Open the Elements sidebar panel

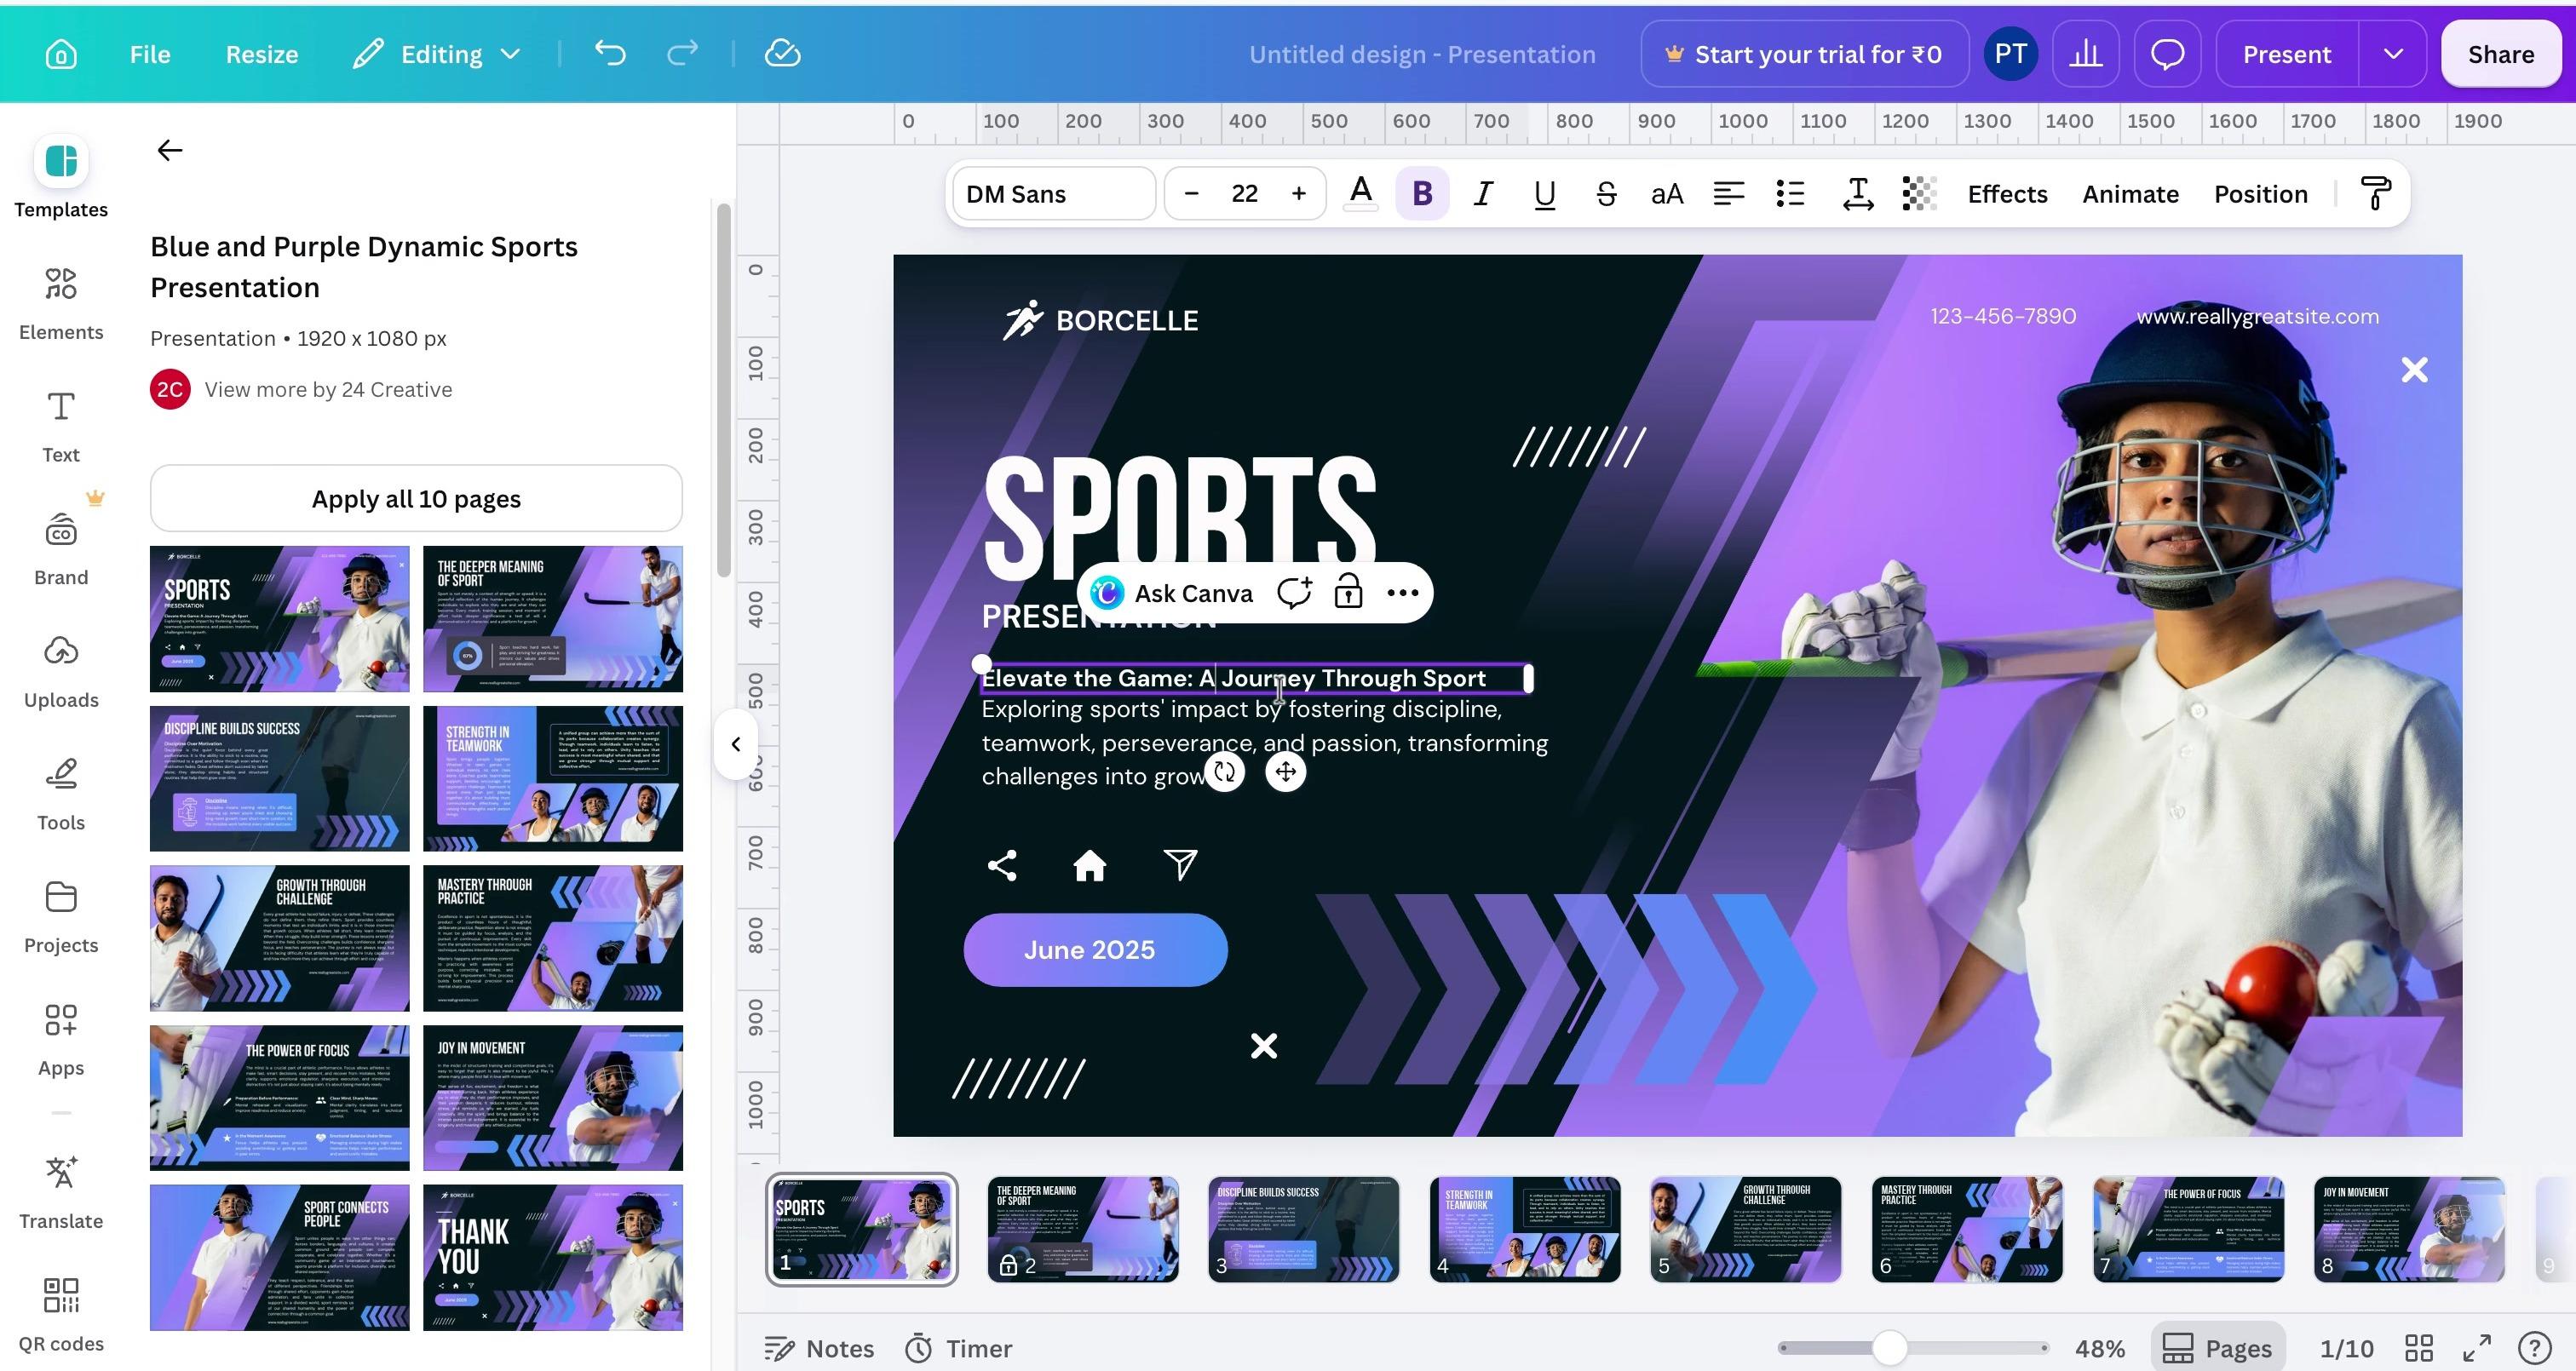click(x=61, y=304)
